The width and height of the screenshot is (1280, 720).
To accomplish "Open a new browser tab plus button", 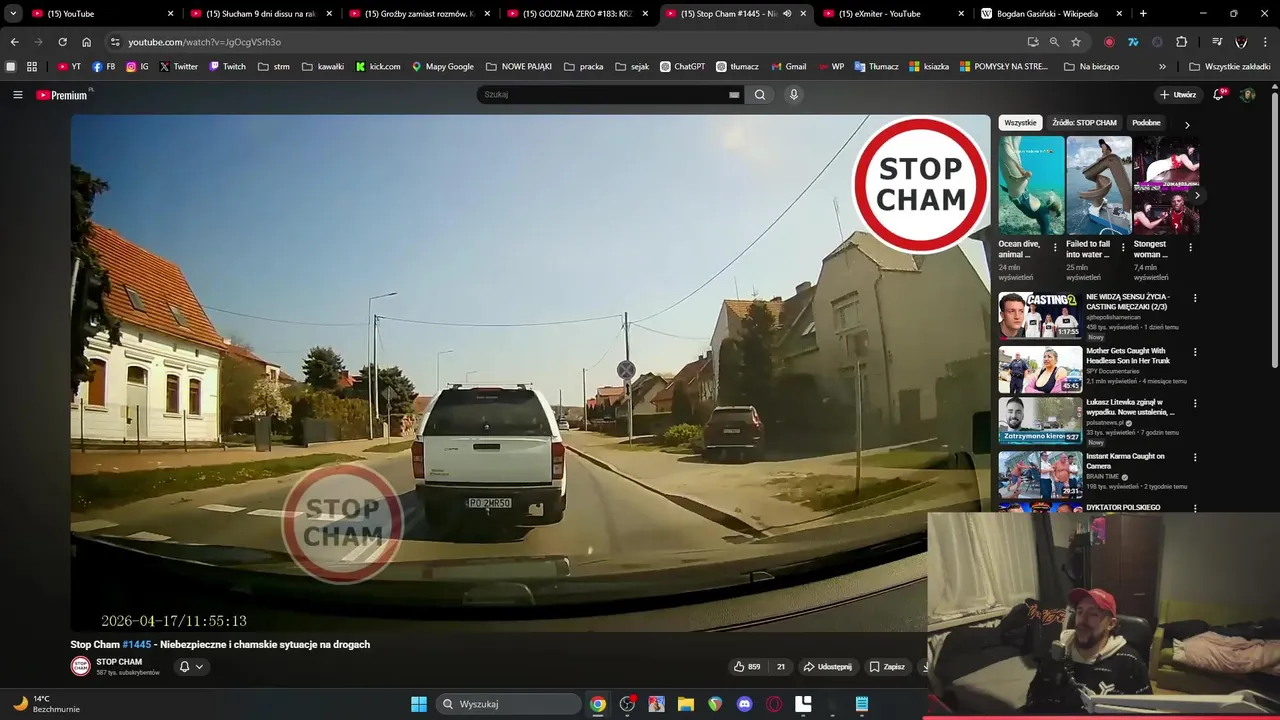I will (x=1143, y=14).
